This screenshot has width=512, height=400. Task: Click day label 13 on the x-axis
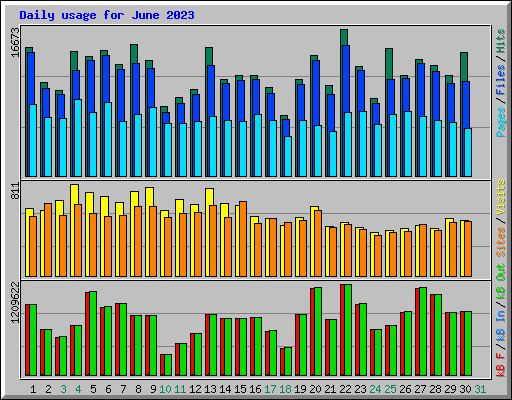210,389
